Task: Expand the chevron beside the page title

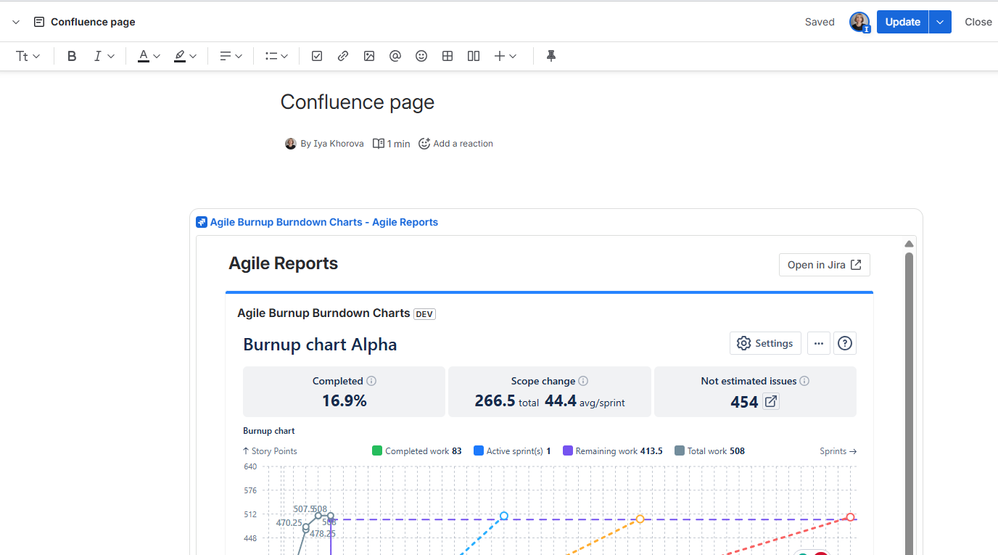Action: click(16, 22)
